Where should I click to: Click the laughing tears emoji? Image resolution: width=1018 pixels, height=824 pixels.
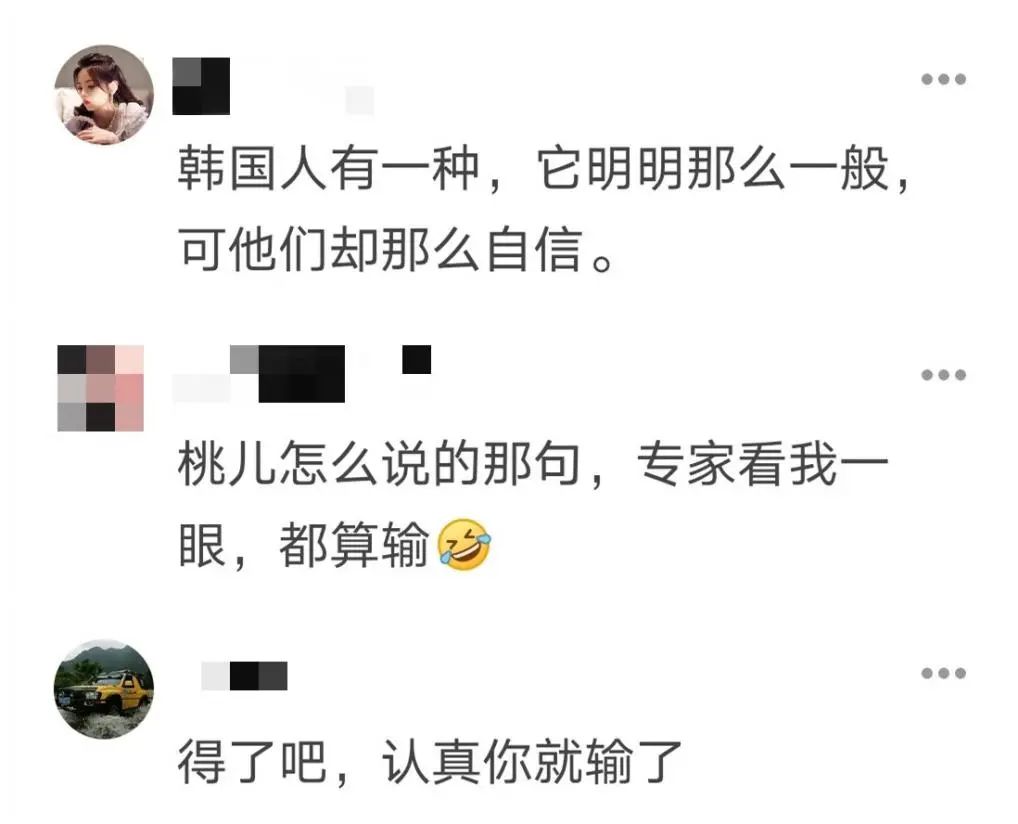pos(464,545)
